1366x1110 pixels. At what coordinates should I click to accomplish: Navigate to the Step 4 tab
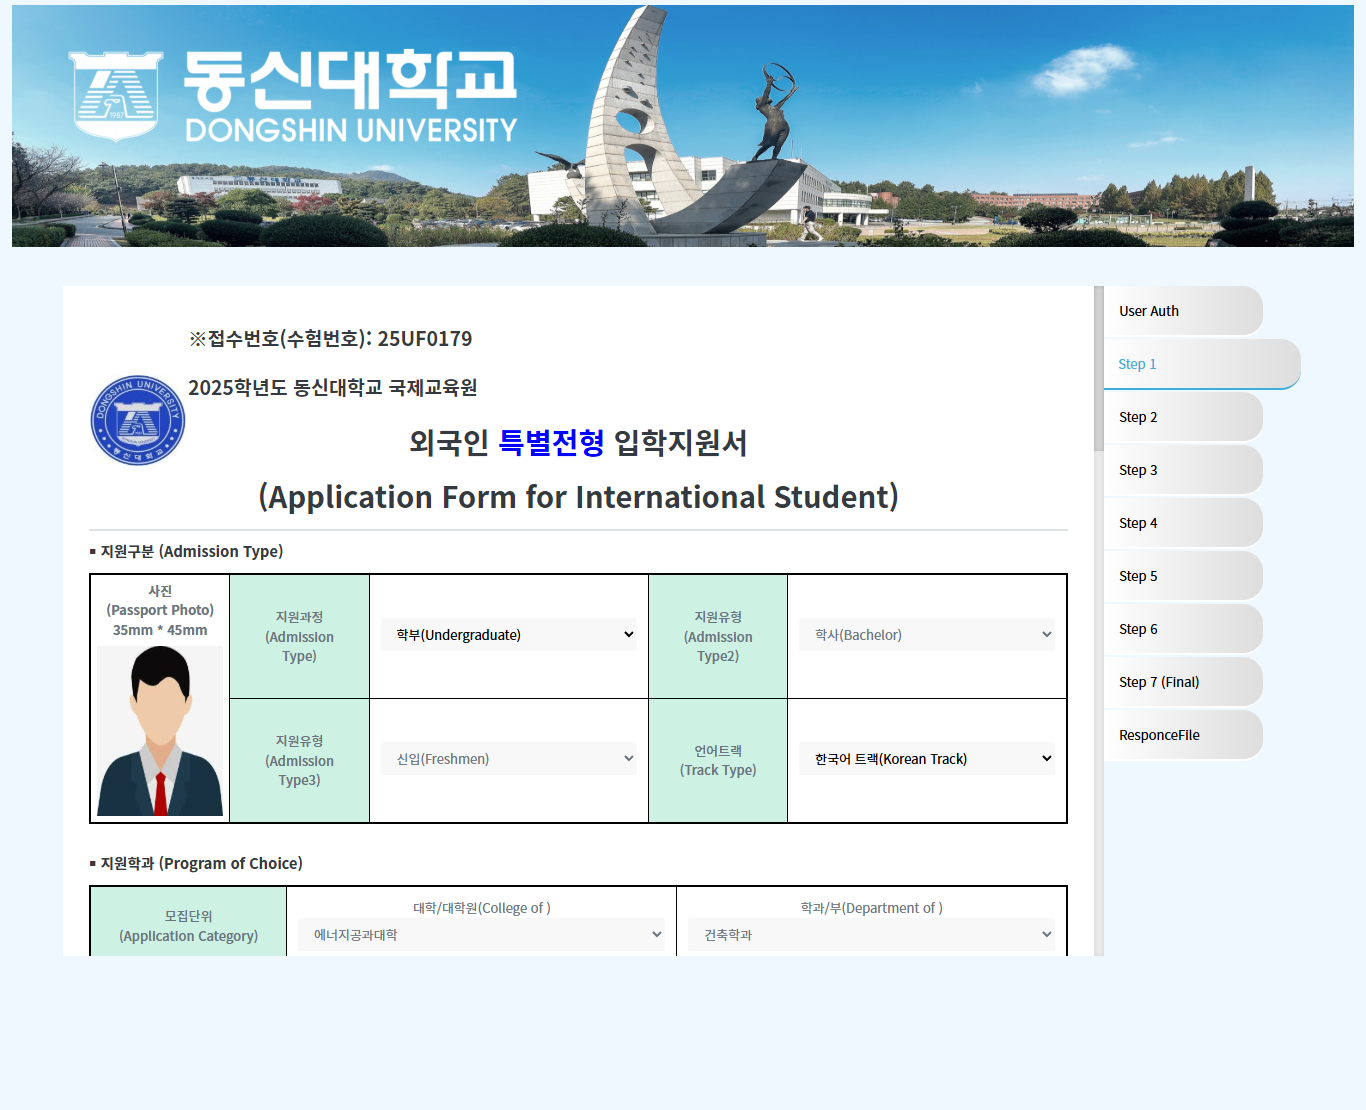tap(1182, 523)
